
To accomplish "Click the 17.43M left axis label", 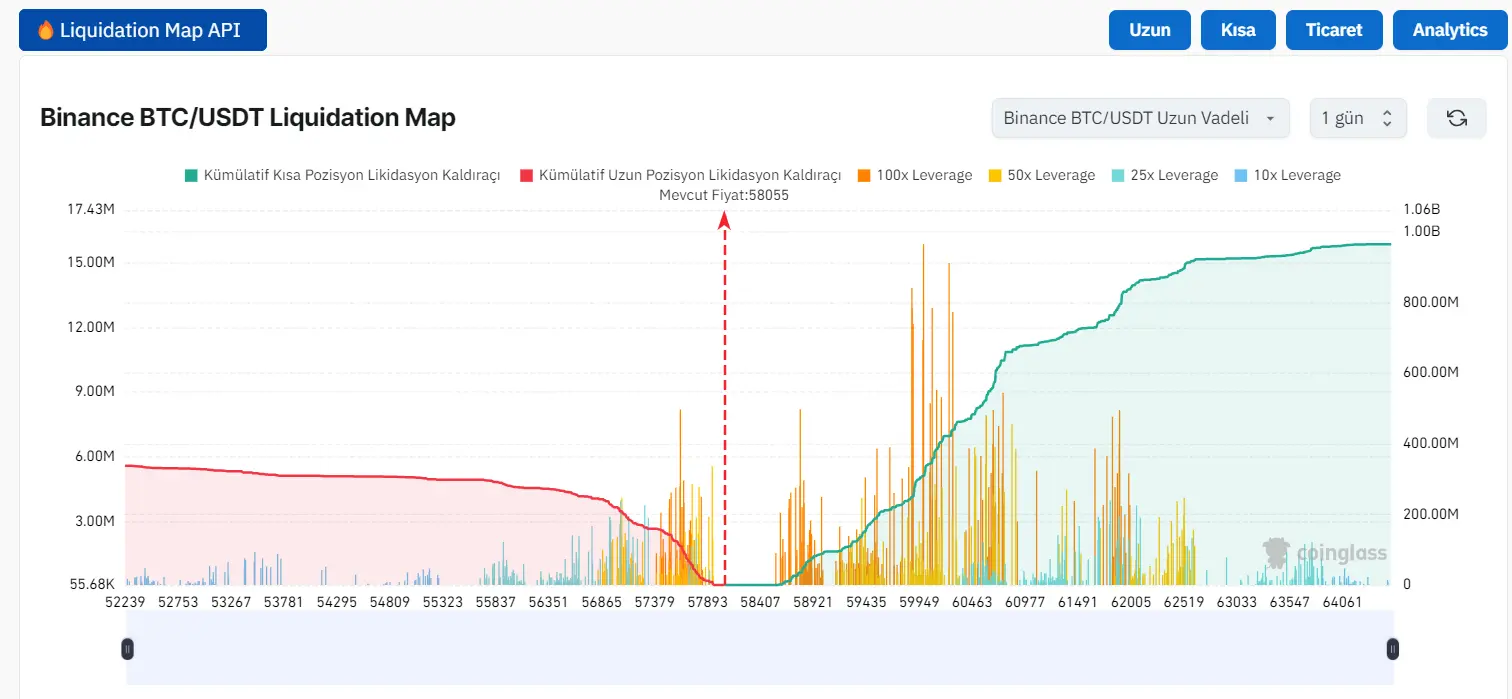I will 91,209.
